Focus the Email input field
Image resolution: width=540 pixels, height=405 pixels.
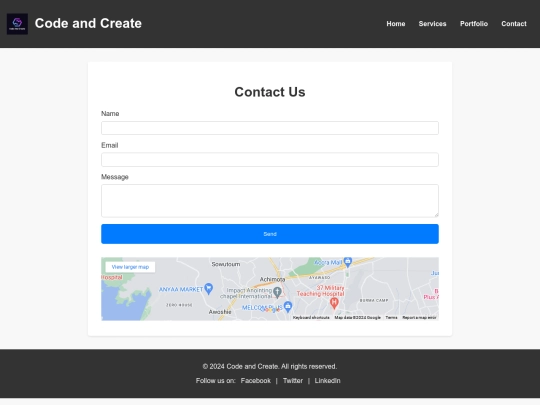pyautogui.click(x=270, y=159)
